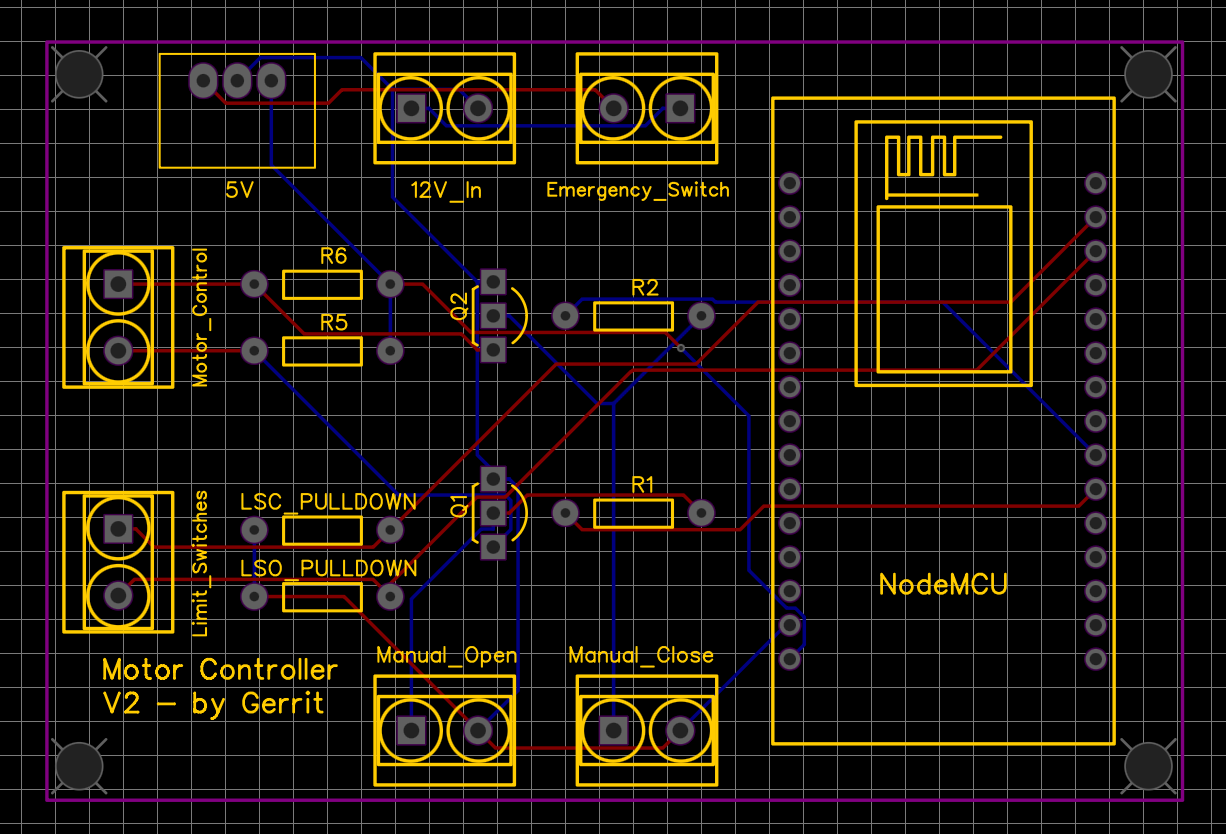
Task: Click the LSC_PULLDOWN resistor
Action: 322,528
